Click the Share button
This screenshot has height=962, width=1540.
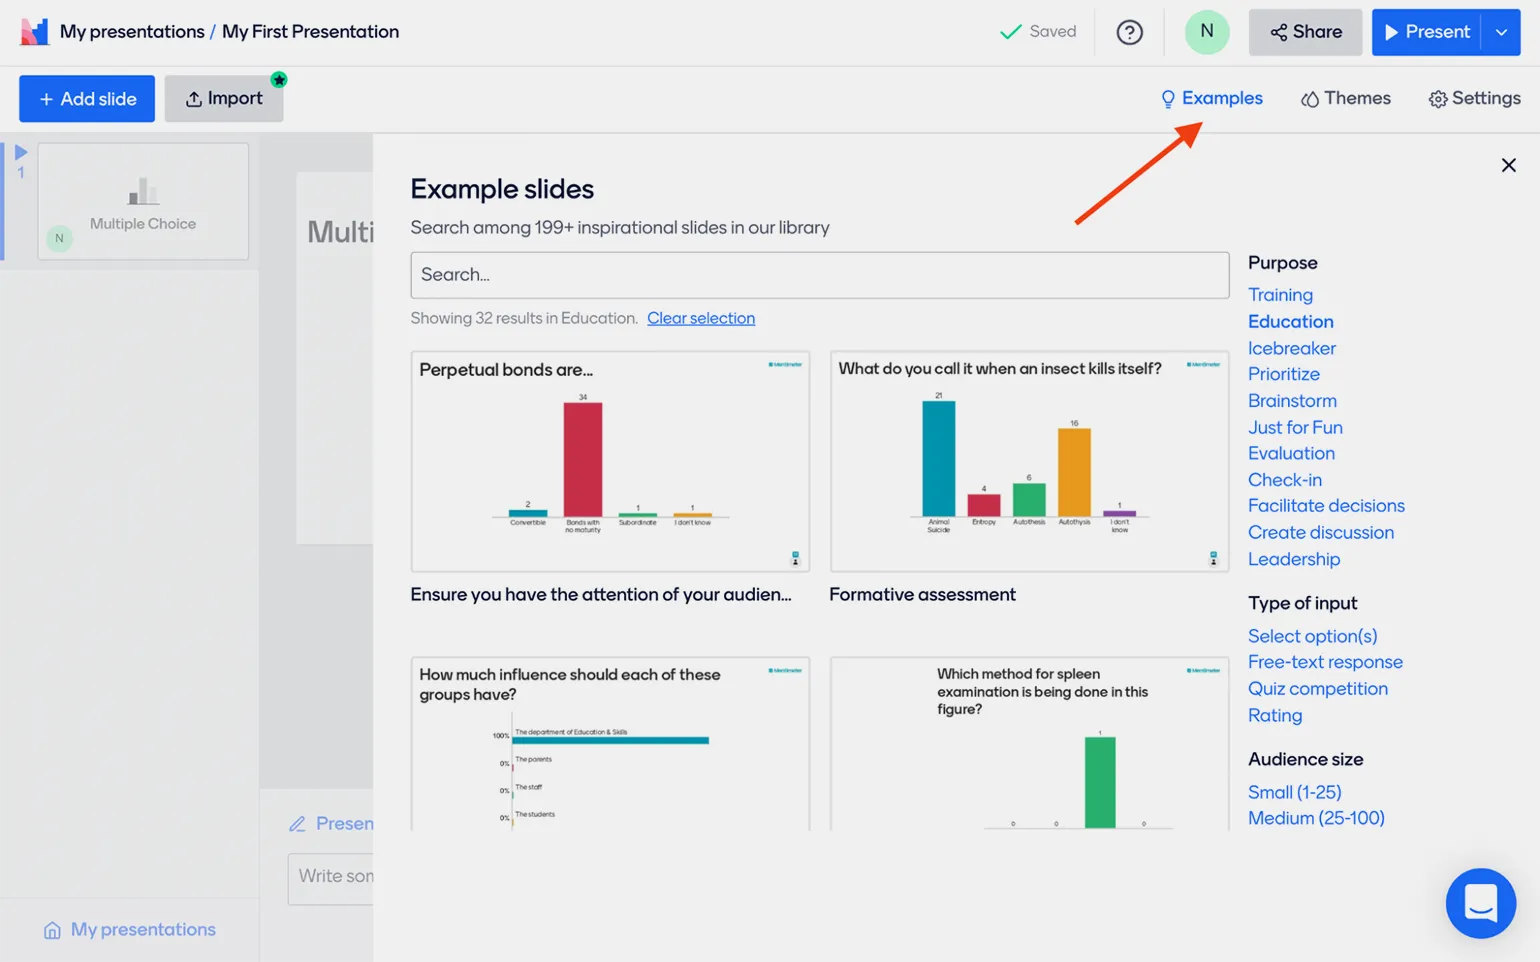click(x=1305, y=32)
